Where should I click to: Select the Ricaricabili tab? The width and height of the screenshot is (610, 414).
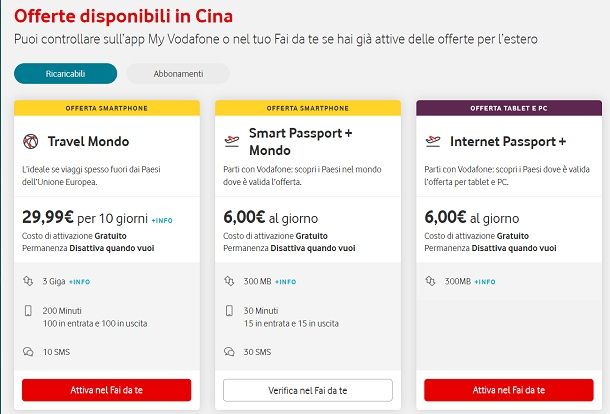point(65,74)
